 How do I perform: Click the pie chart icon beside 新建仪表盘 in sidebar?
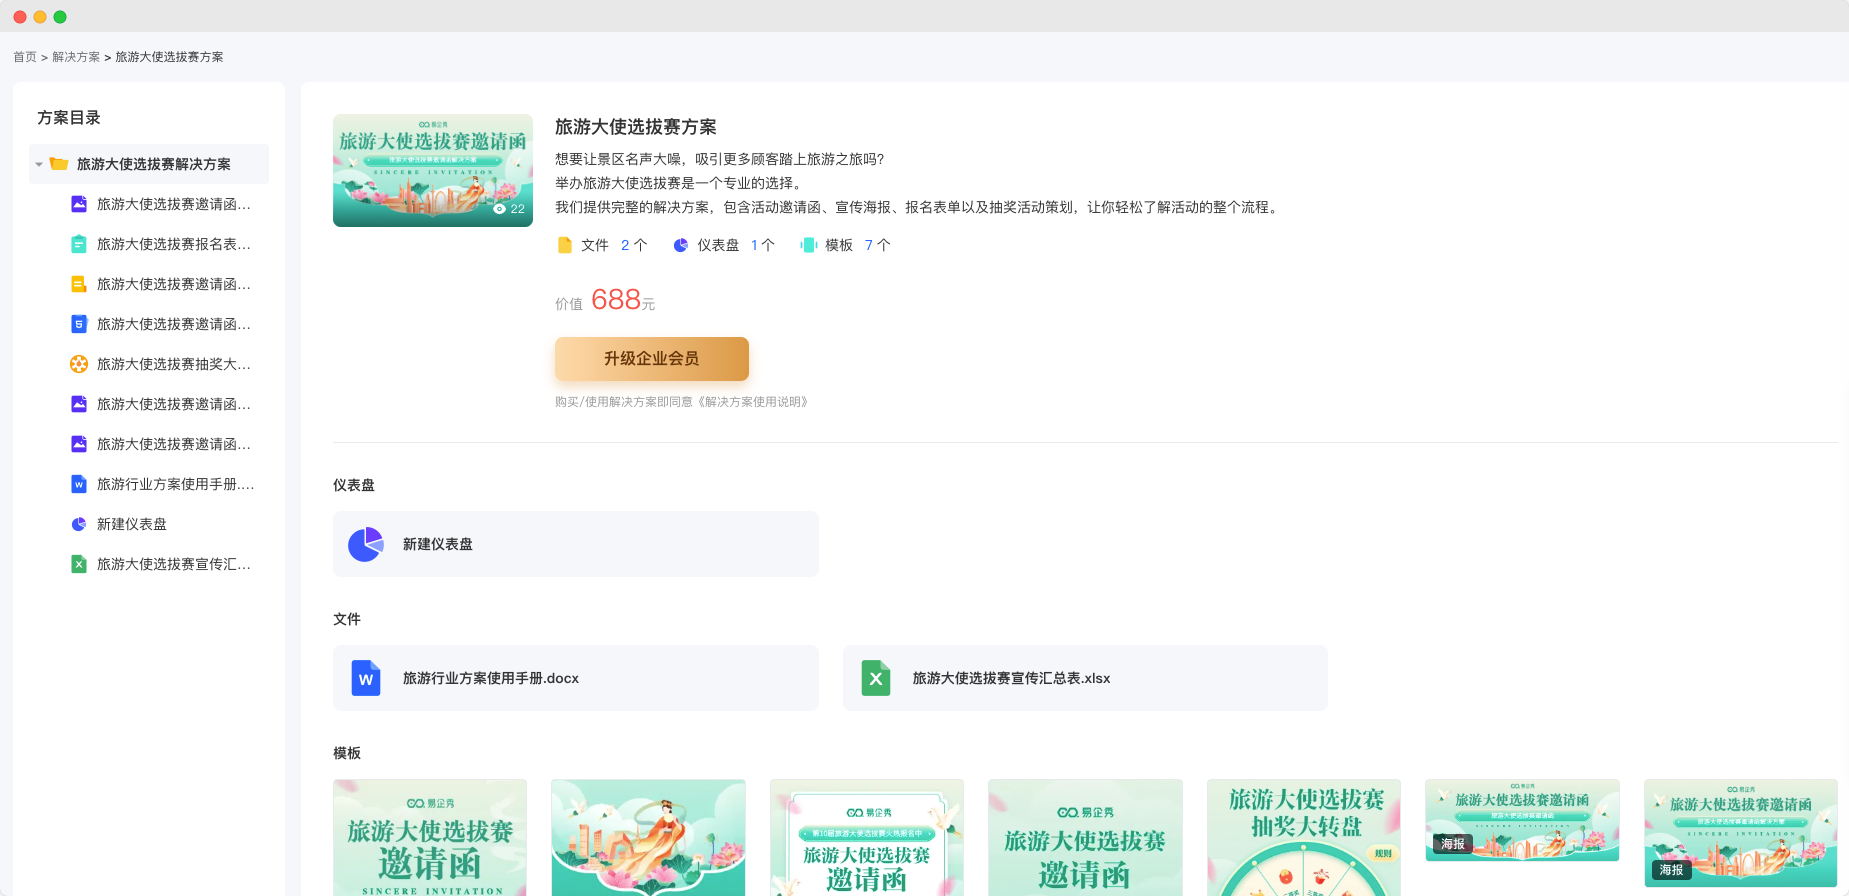coord(79,524)
